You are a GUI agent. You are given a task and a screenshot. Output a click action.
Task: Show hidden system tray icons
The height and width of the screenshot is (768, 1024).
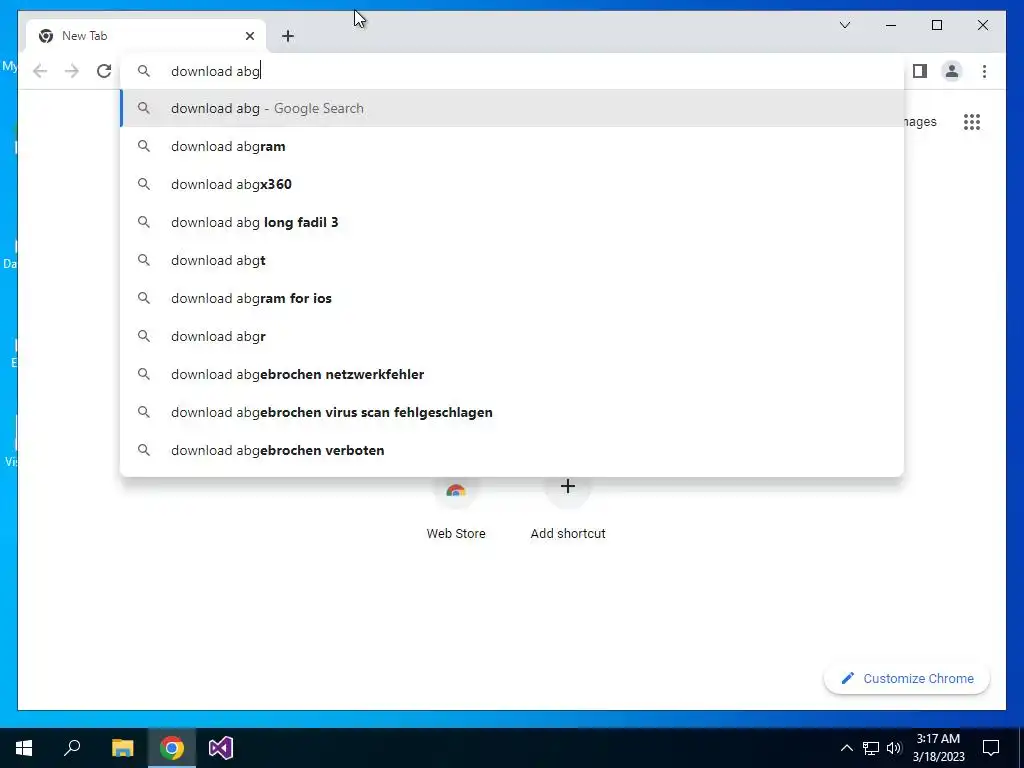click(846, 748)
